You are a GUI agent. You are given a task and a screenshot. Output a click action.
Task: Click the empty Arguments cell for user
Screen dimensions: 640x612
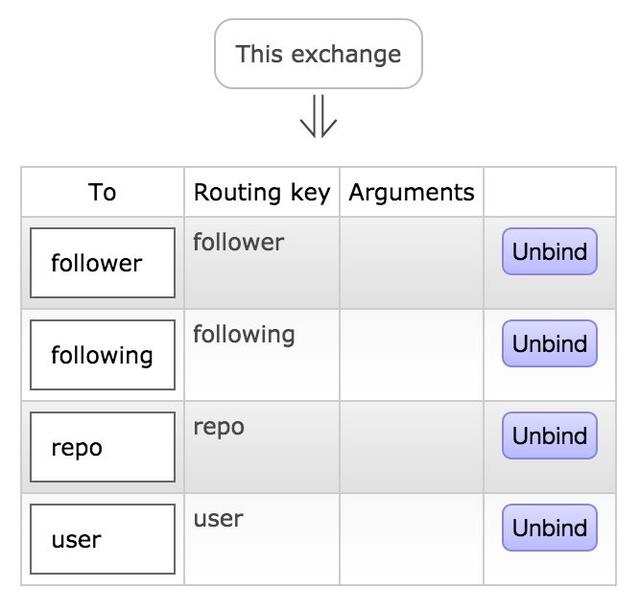[411, 539]
